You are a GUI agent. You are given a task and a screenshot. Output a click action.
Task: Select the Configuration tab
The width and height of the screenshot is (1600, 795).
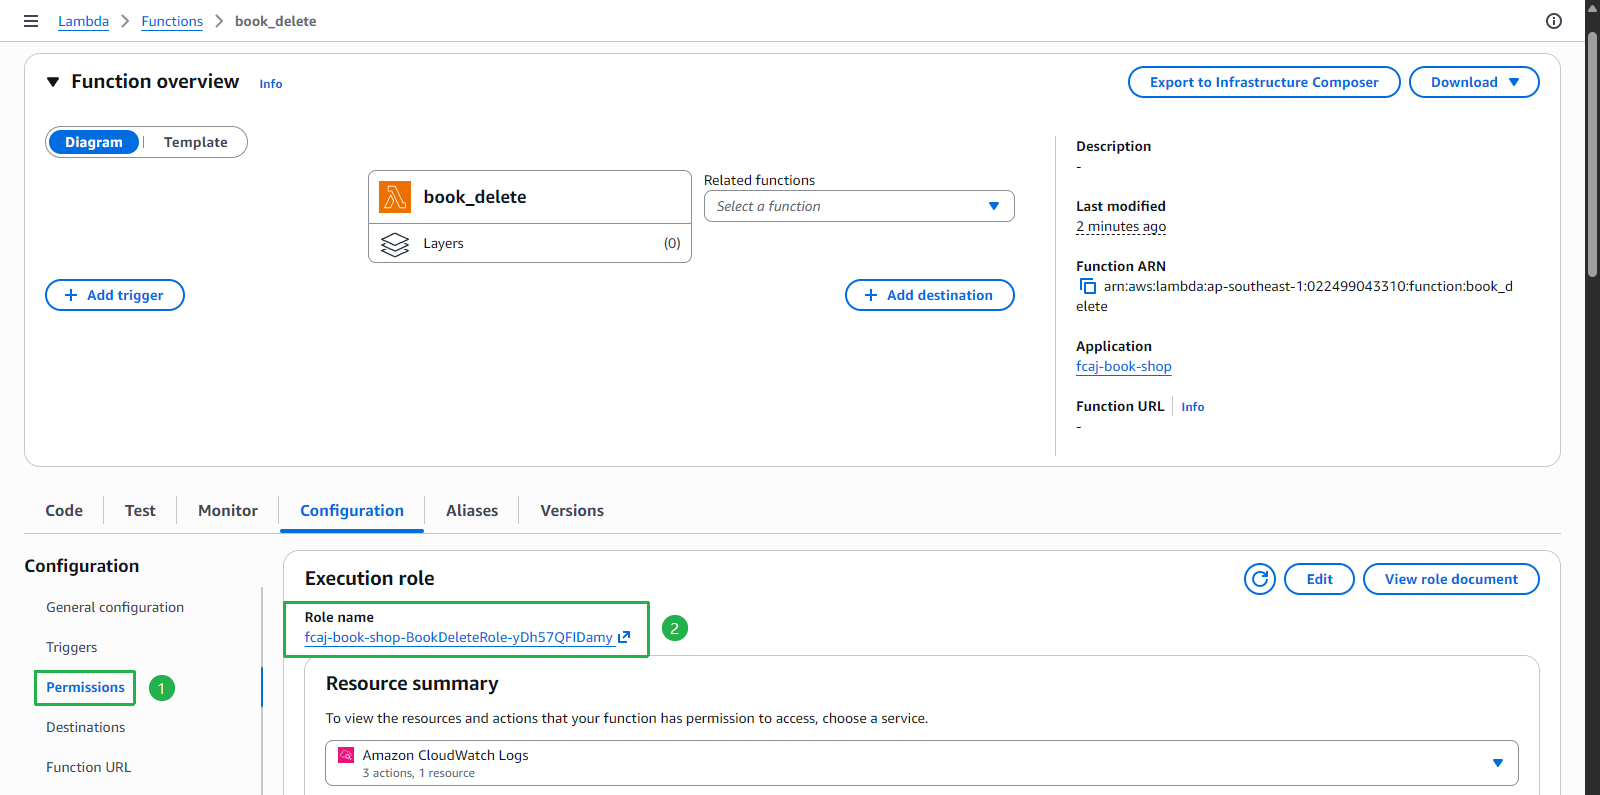click(x=352, y=510)
